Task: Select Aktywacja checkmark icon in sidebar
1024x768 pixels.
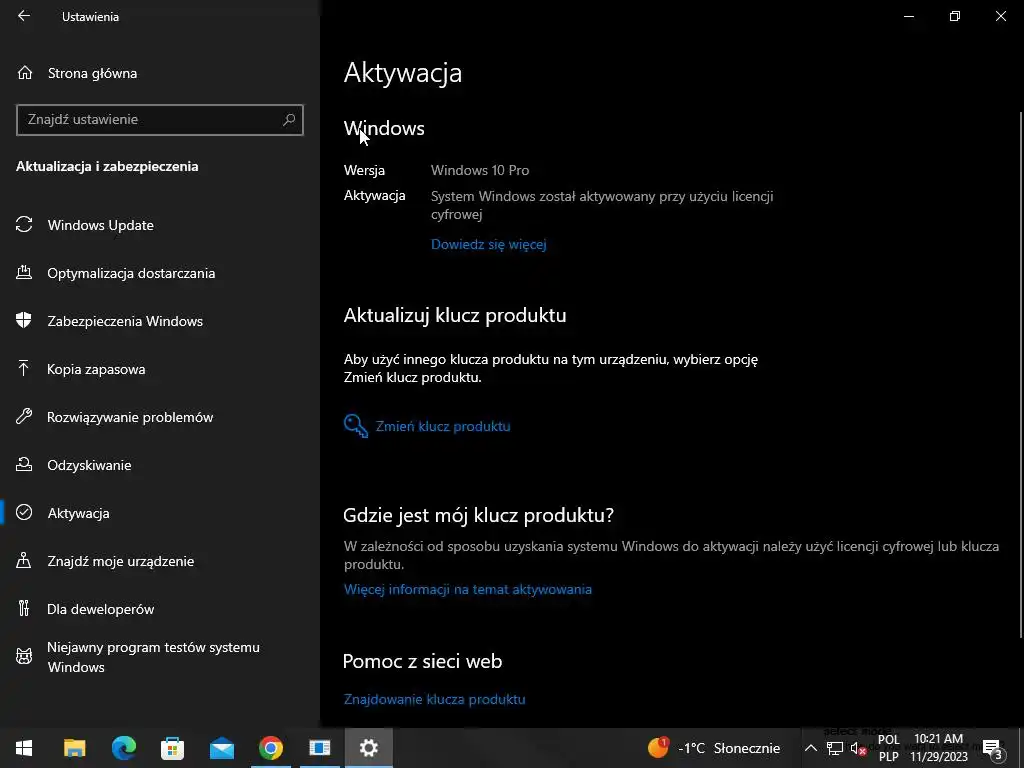Action: [x=24, y=513]
